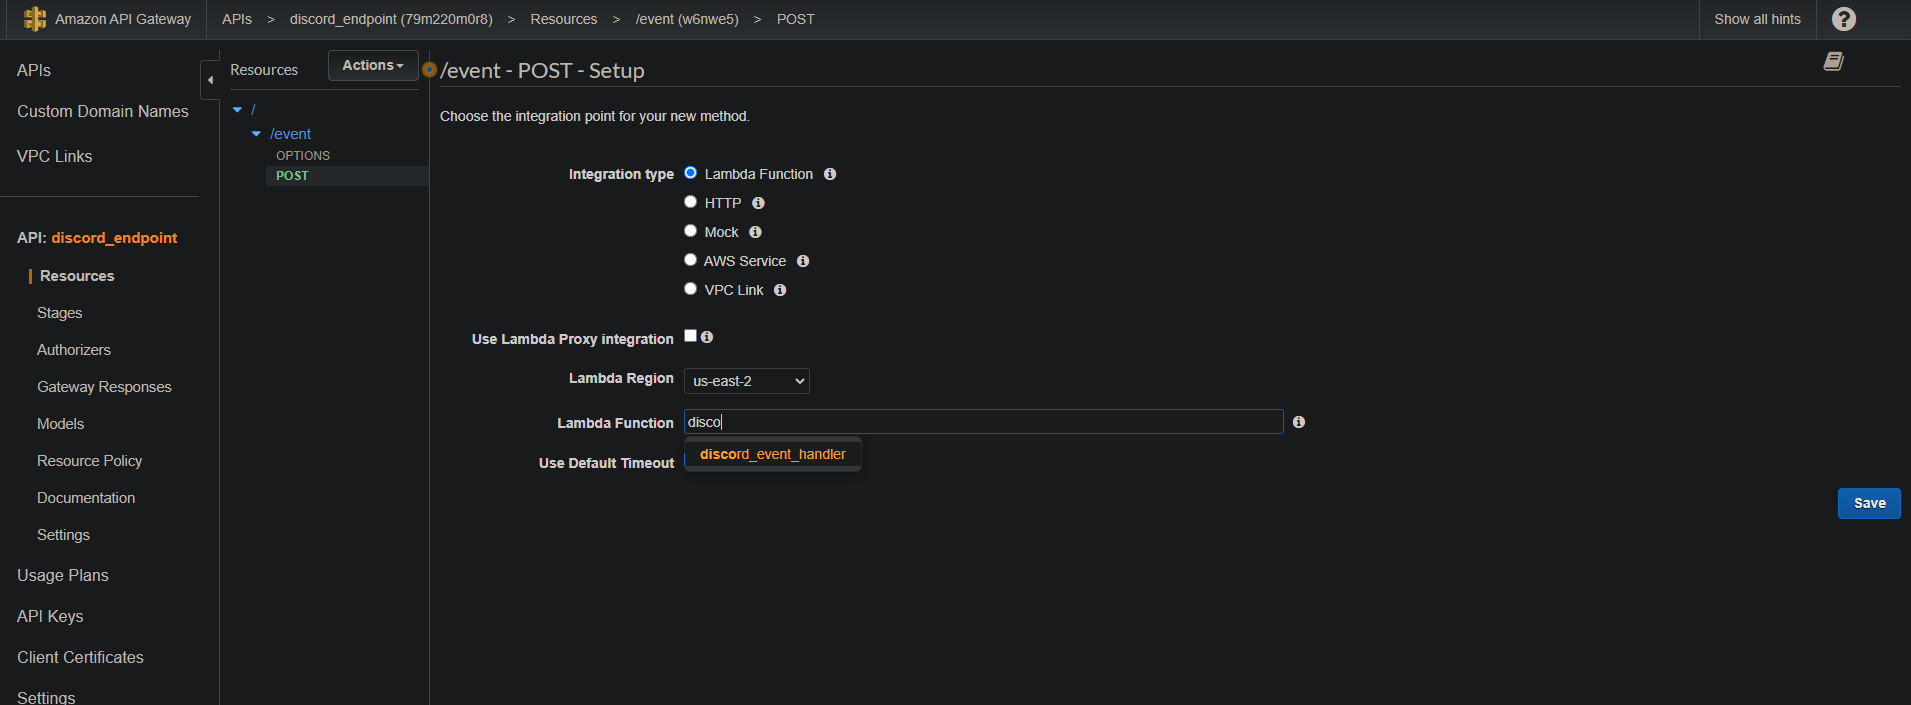Collapse the /event resource tree arrow

pyautogui.click(x=256, y=134)
